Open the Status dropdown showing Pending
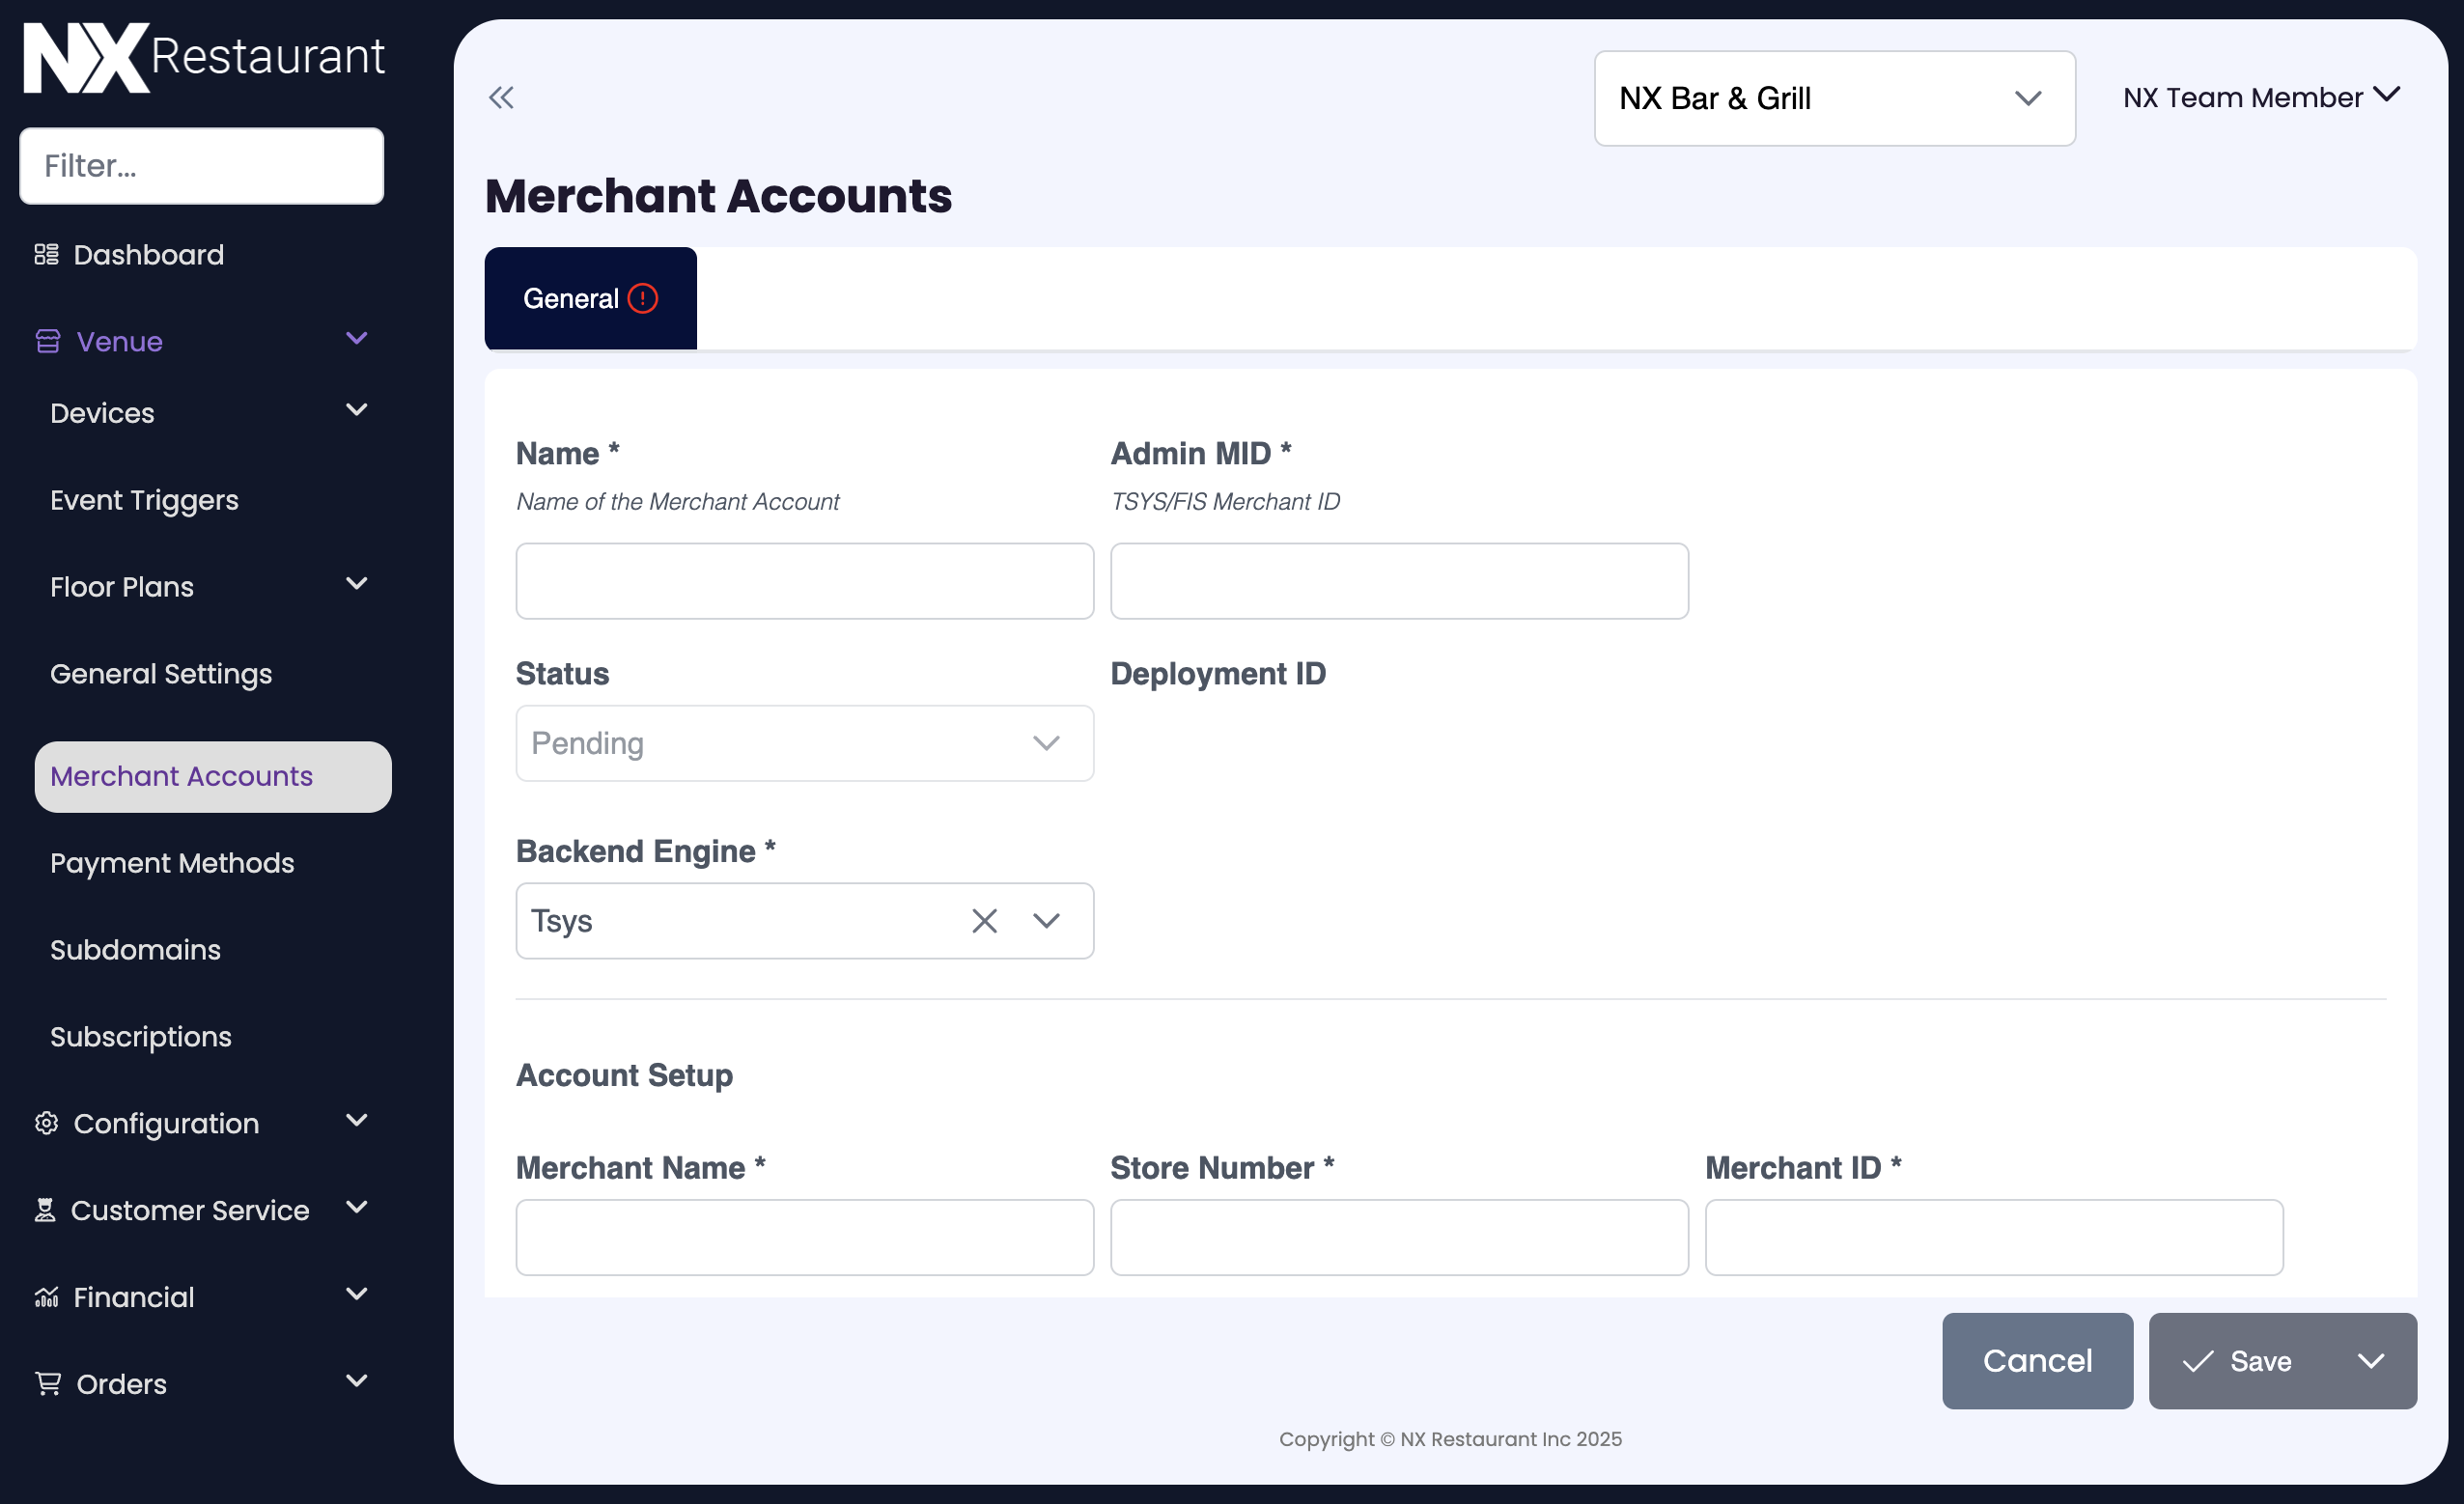Image resolution: width=2464 pixels, height=1504 pixels. tap(804, 743)
